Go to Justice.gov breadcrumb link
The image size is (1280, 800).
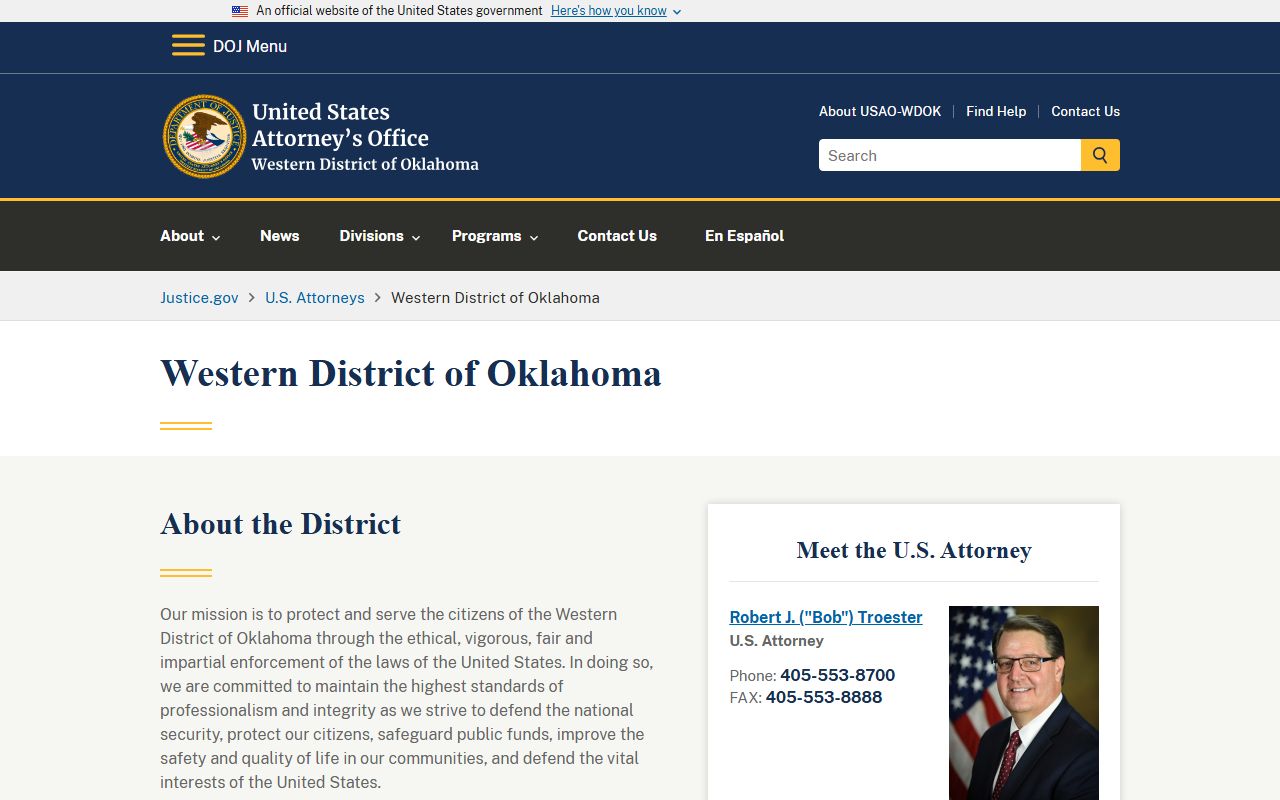199,298
